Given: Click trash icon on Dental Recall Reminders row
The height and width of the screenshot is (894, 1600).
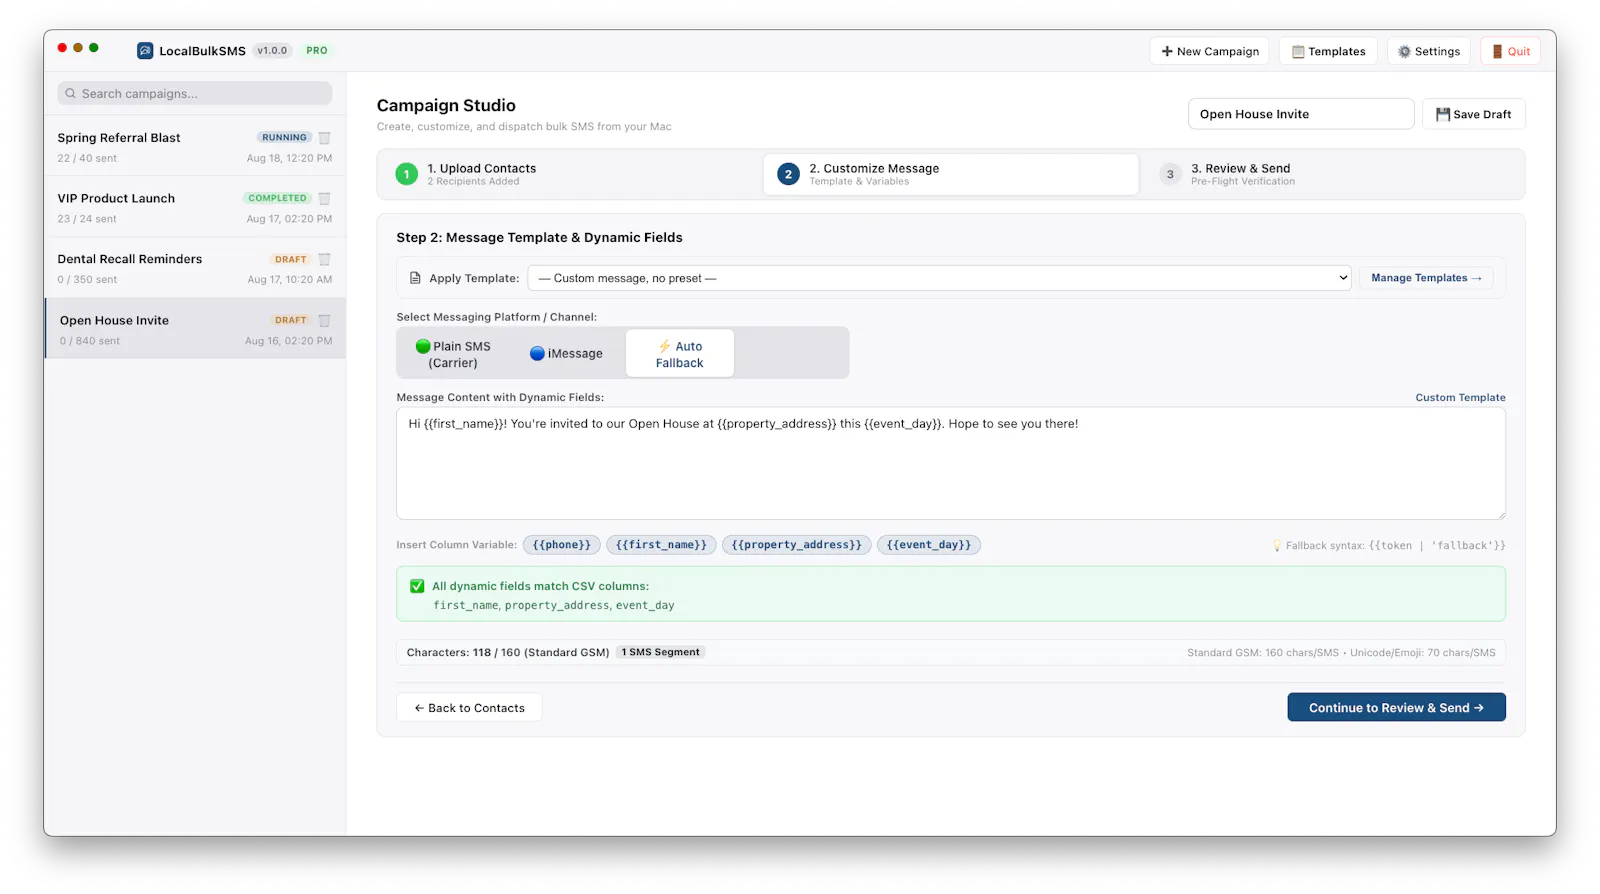Looking at the screenshot, I should click(324, 260).
